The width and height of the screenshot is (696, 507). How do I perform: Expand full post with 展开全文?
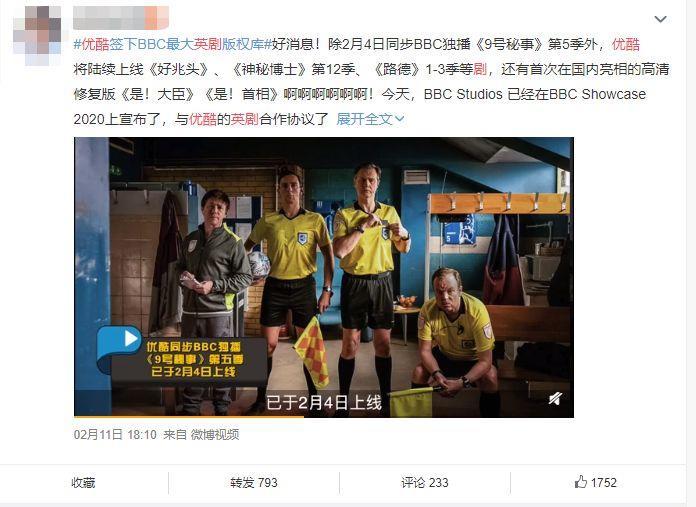[364, 119]
